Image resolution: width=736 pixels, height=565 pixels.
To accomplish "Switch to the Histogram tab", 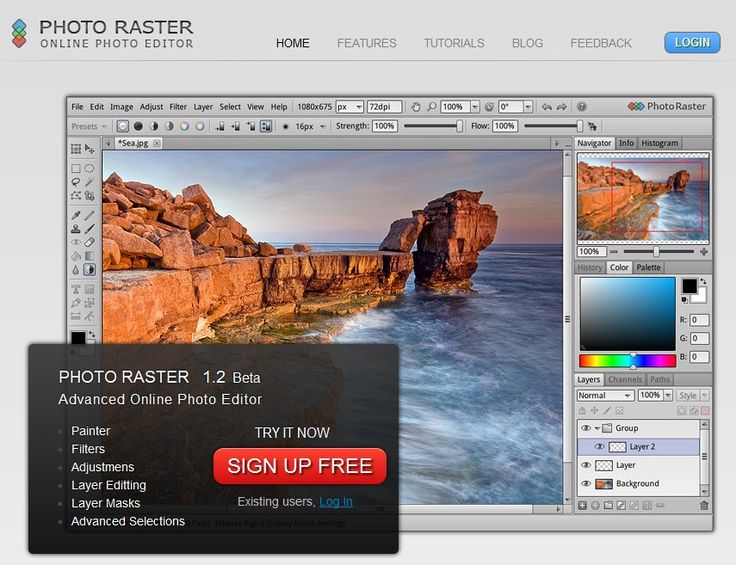I will 659,143.
